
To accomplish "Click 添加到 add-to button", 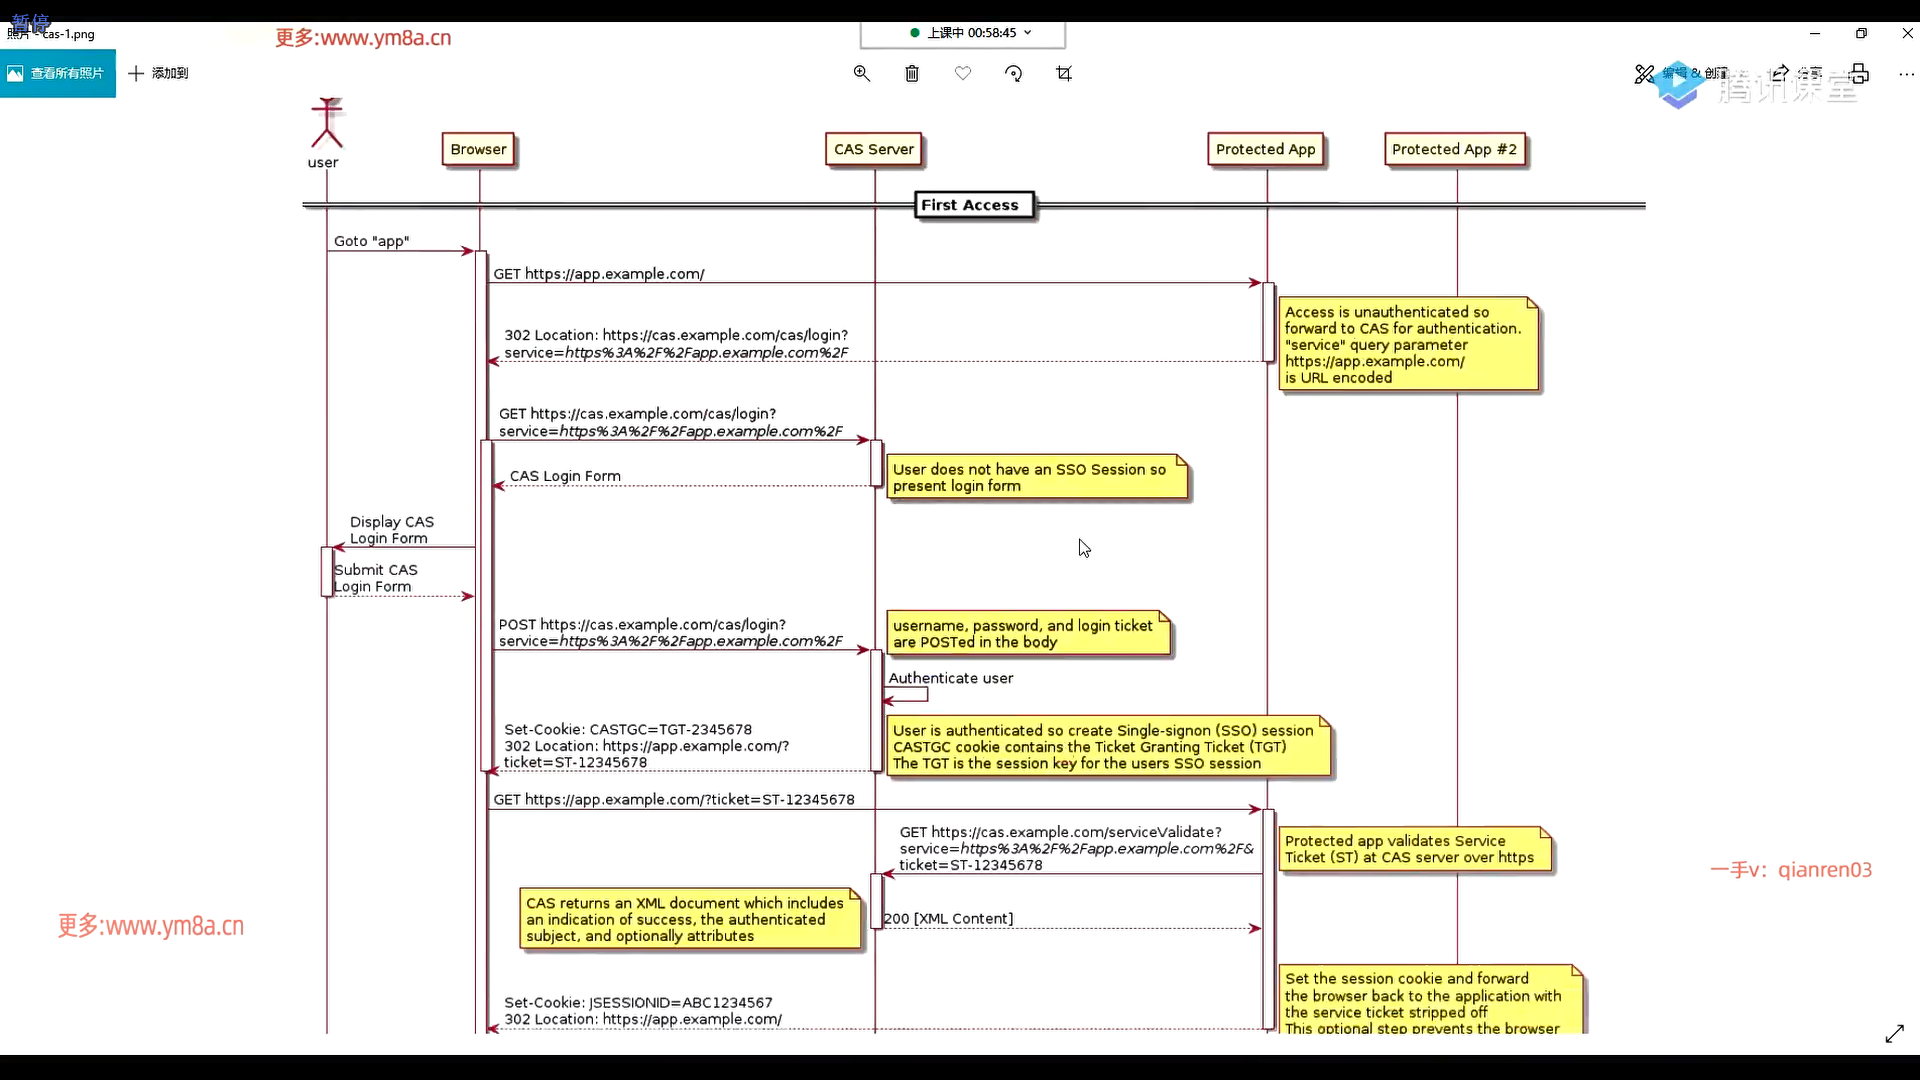I will pyautogui.click(x=158, y=73).
